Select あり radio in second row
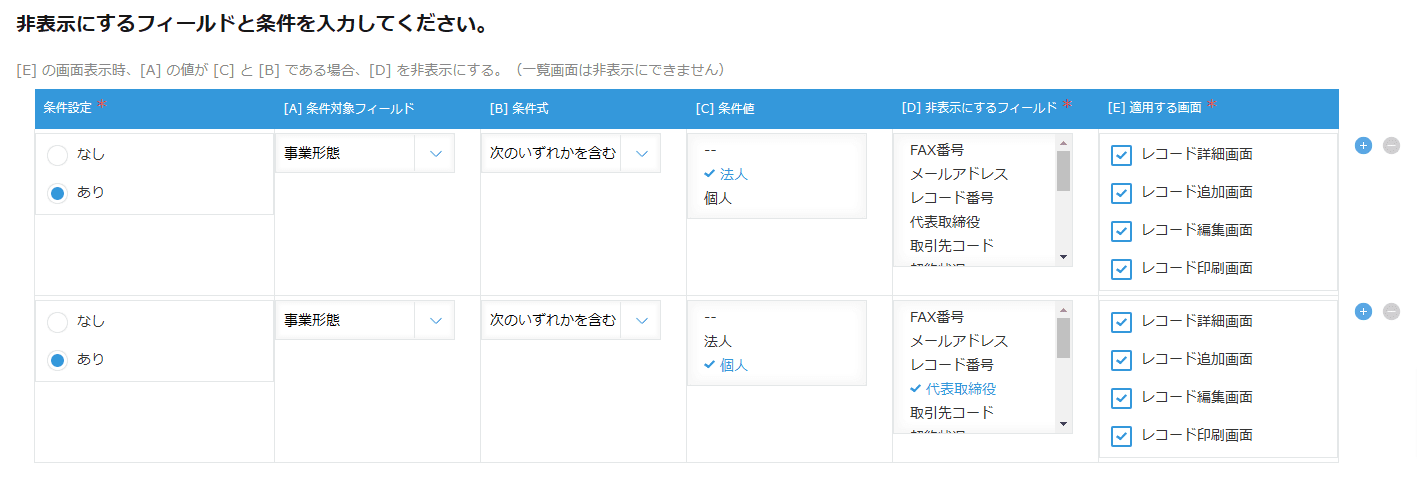The height and width of the screenshot is (484, 1417). tap(58, 359)
